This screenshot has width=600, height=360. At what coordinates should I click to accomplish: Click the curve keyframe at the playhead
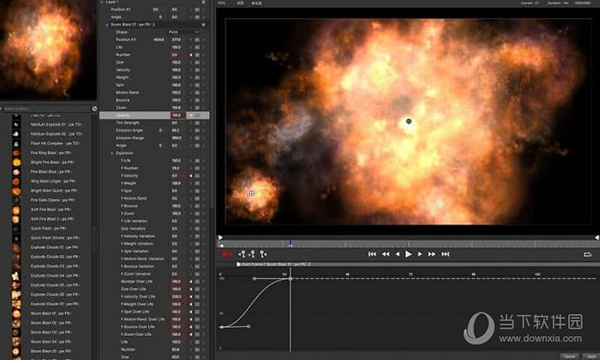pyautogui.click(x=290, y=279)
